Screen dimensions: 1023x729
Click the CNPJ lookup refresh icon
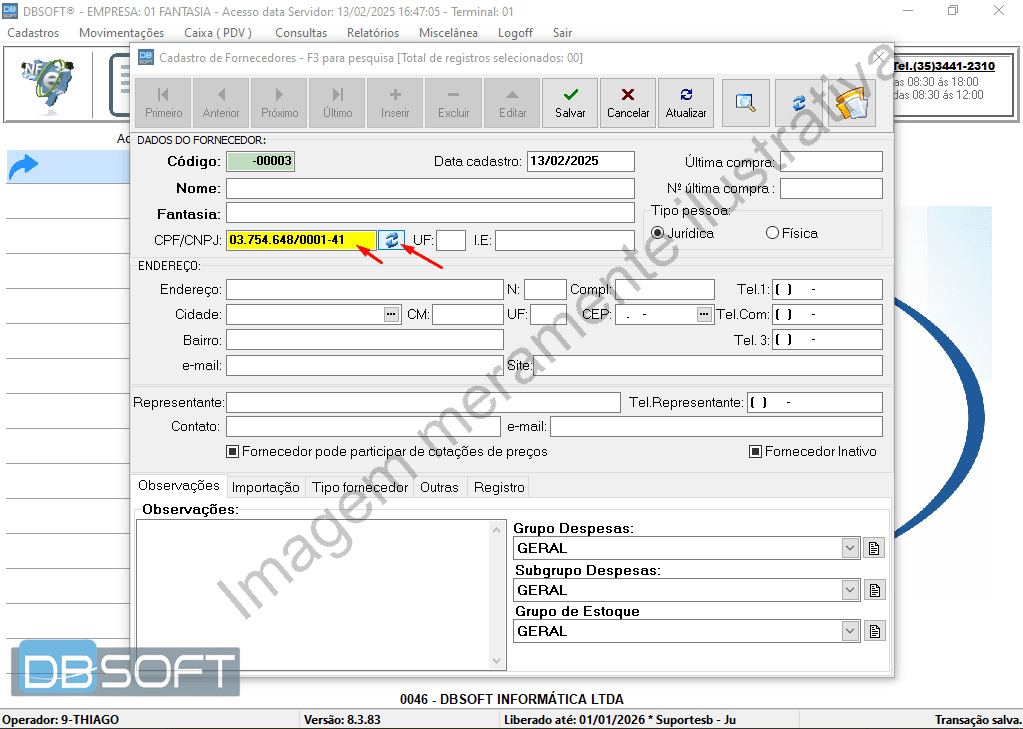point(392,240)
